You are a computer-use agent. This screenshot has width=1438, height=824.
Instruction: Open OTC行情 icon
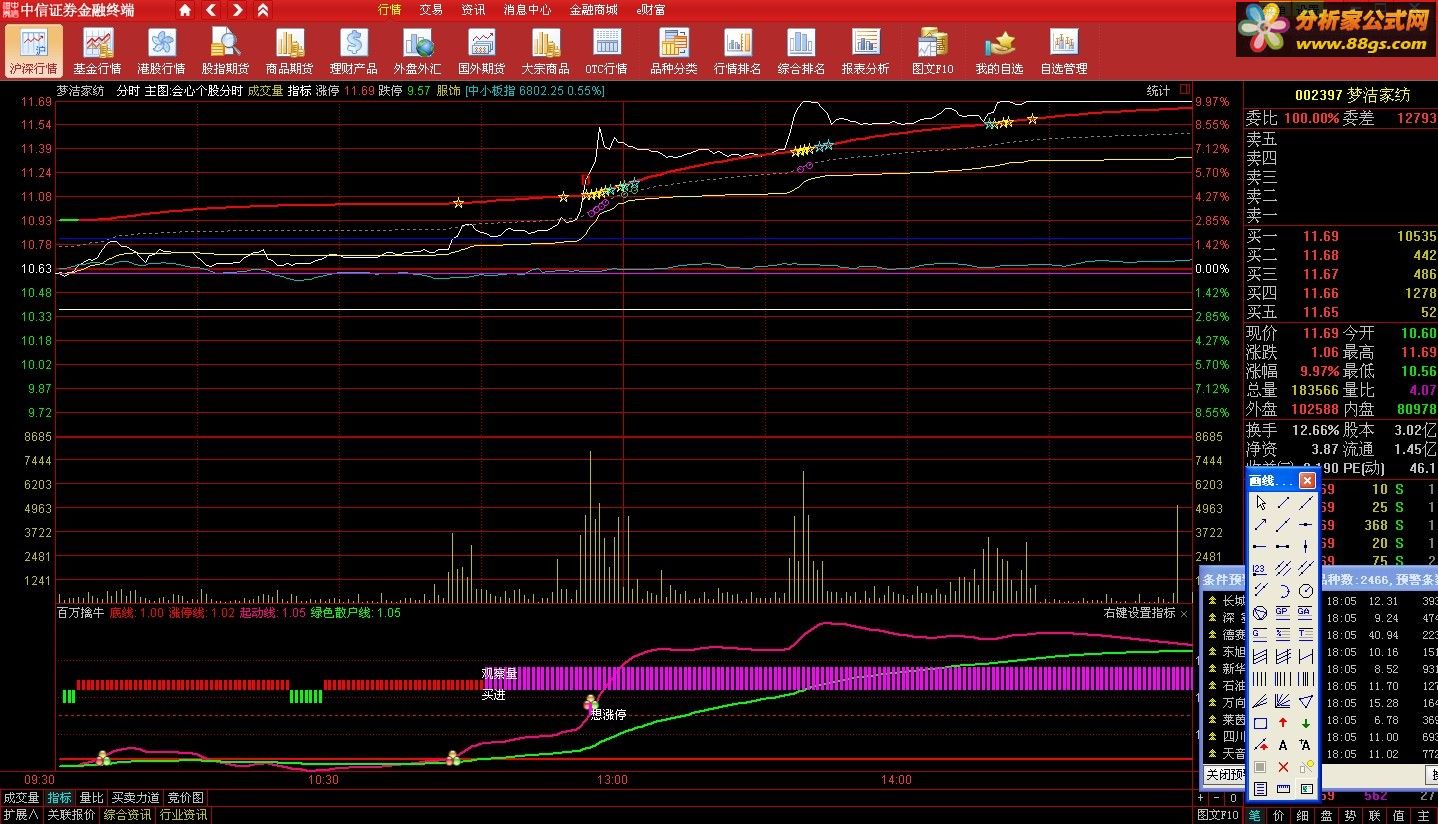[x=606, y=50]
